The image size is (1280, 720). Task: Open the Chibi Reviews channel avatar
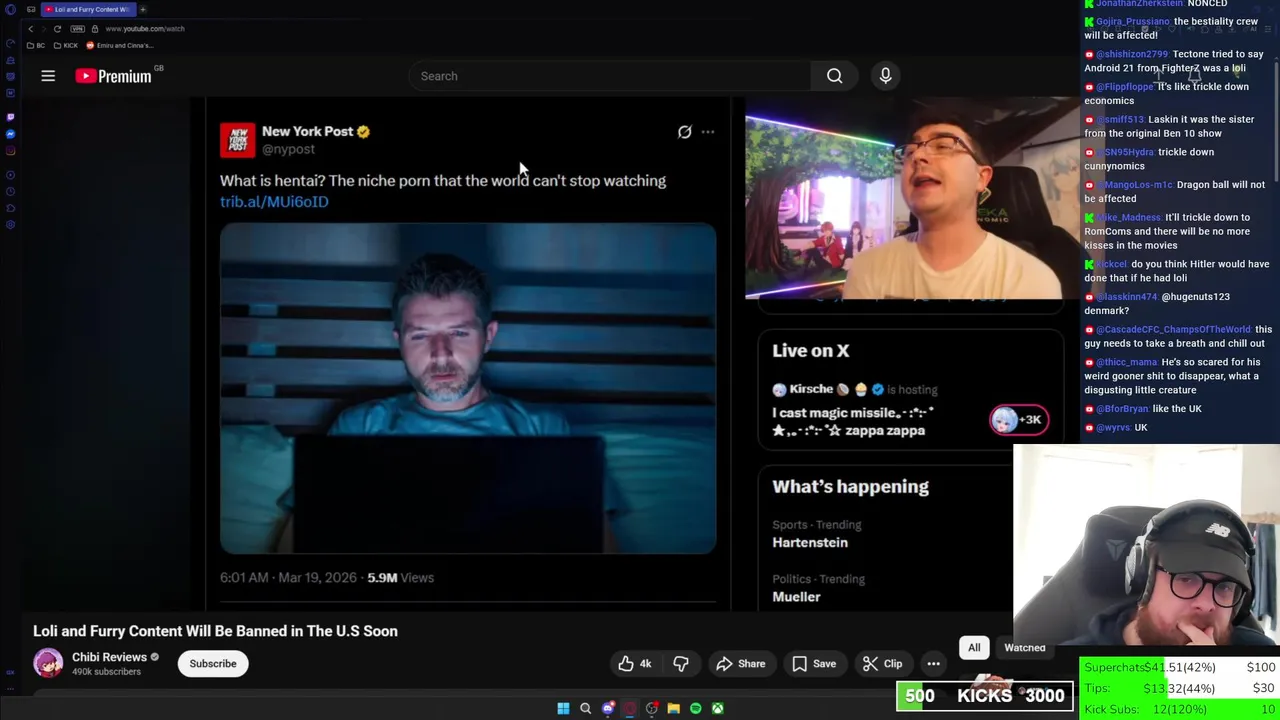tap(48, 663)
